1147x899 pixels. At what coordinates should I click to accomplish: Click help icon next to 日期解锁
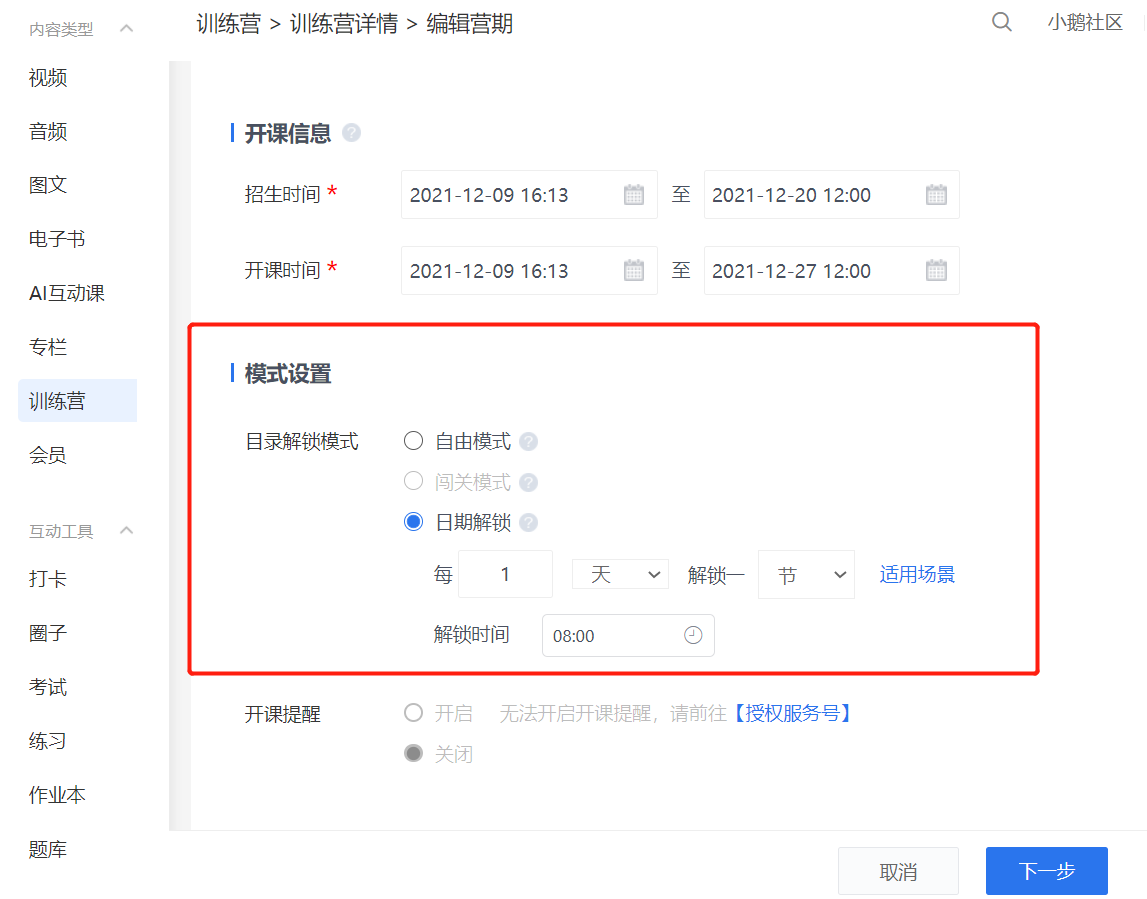528,522
